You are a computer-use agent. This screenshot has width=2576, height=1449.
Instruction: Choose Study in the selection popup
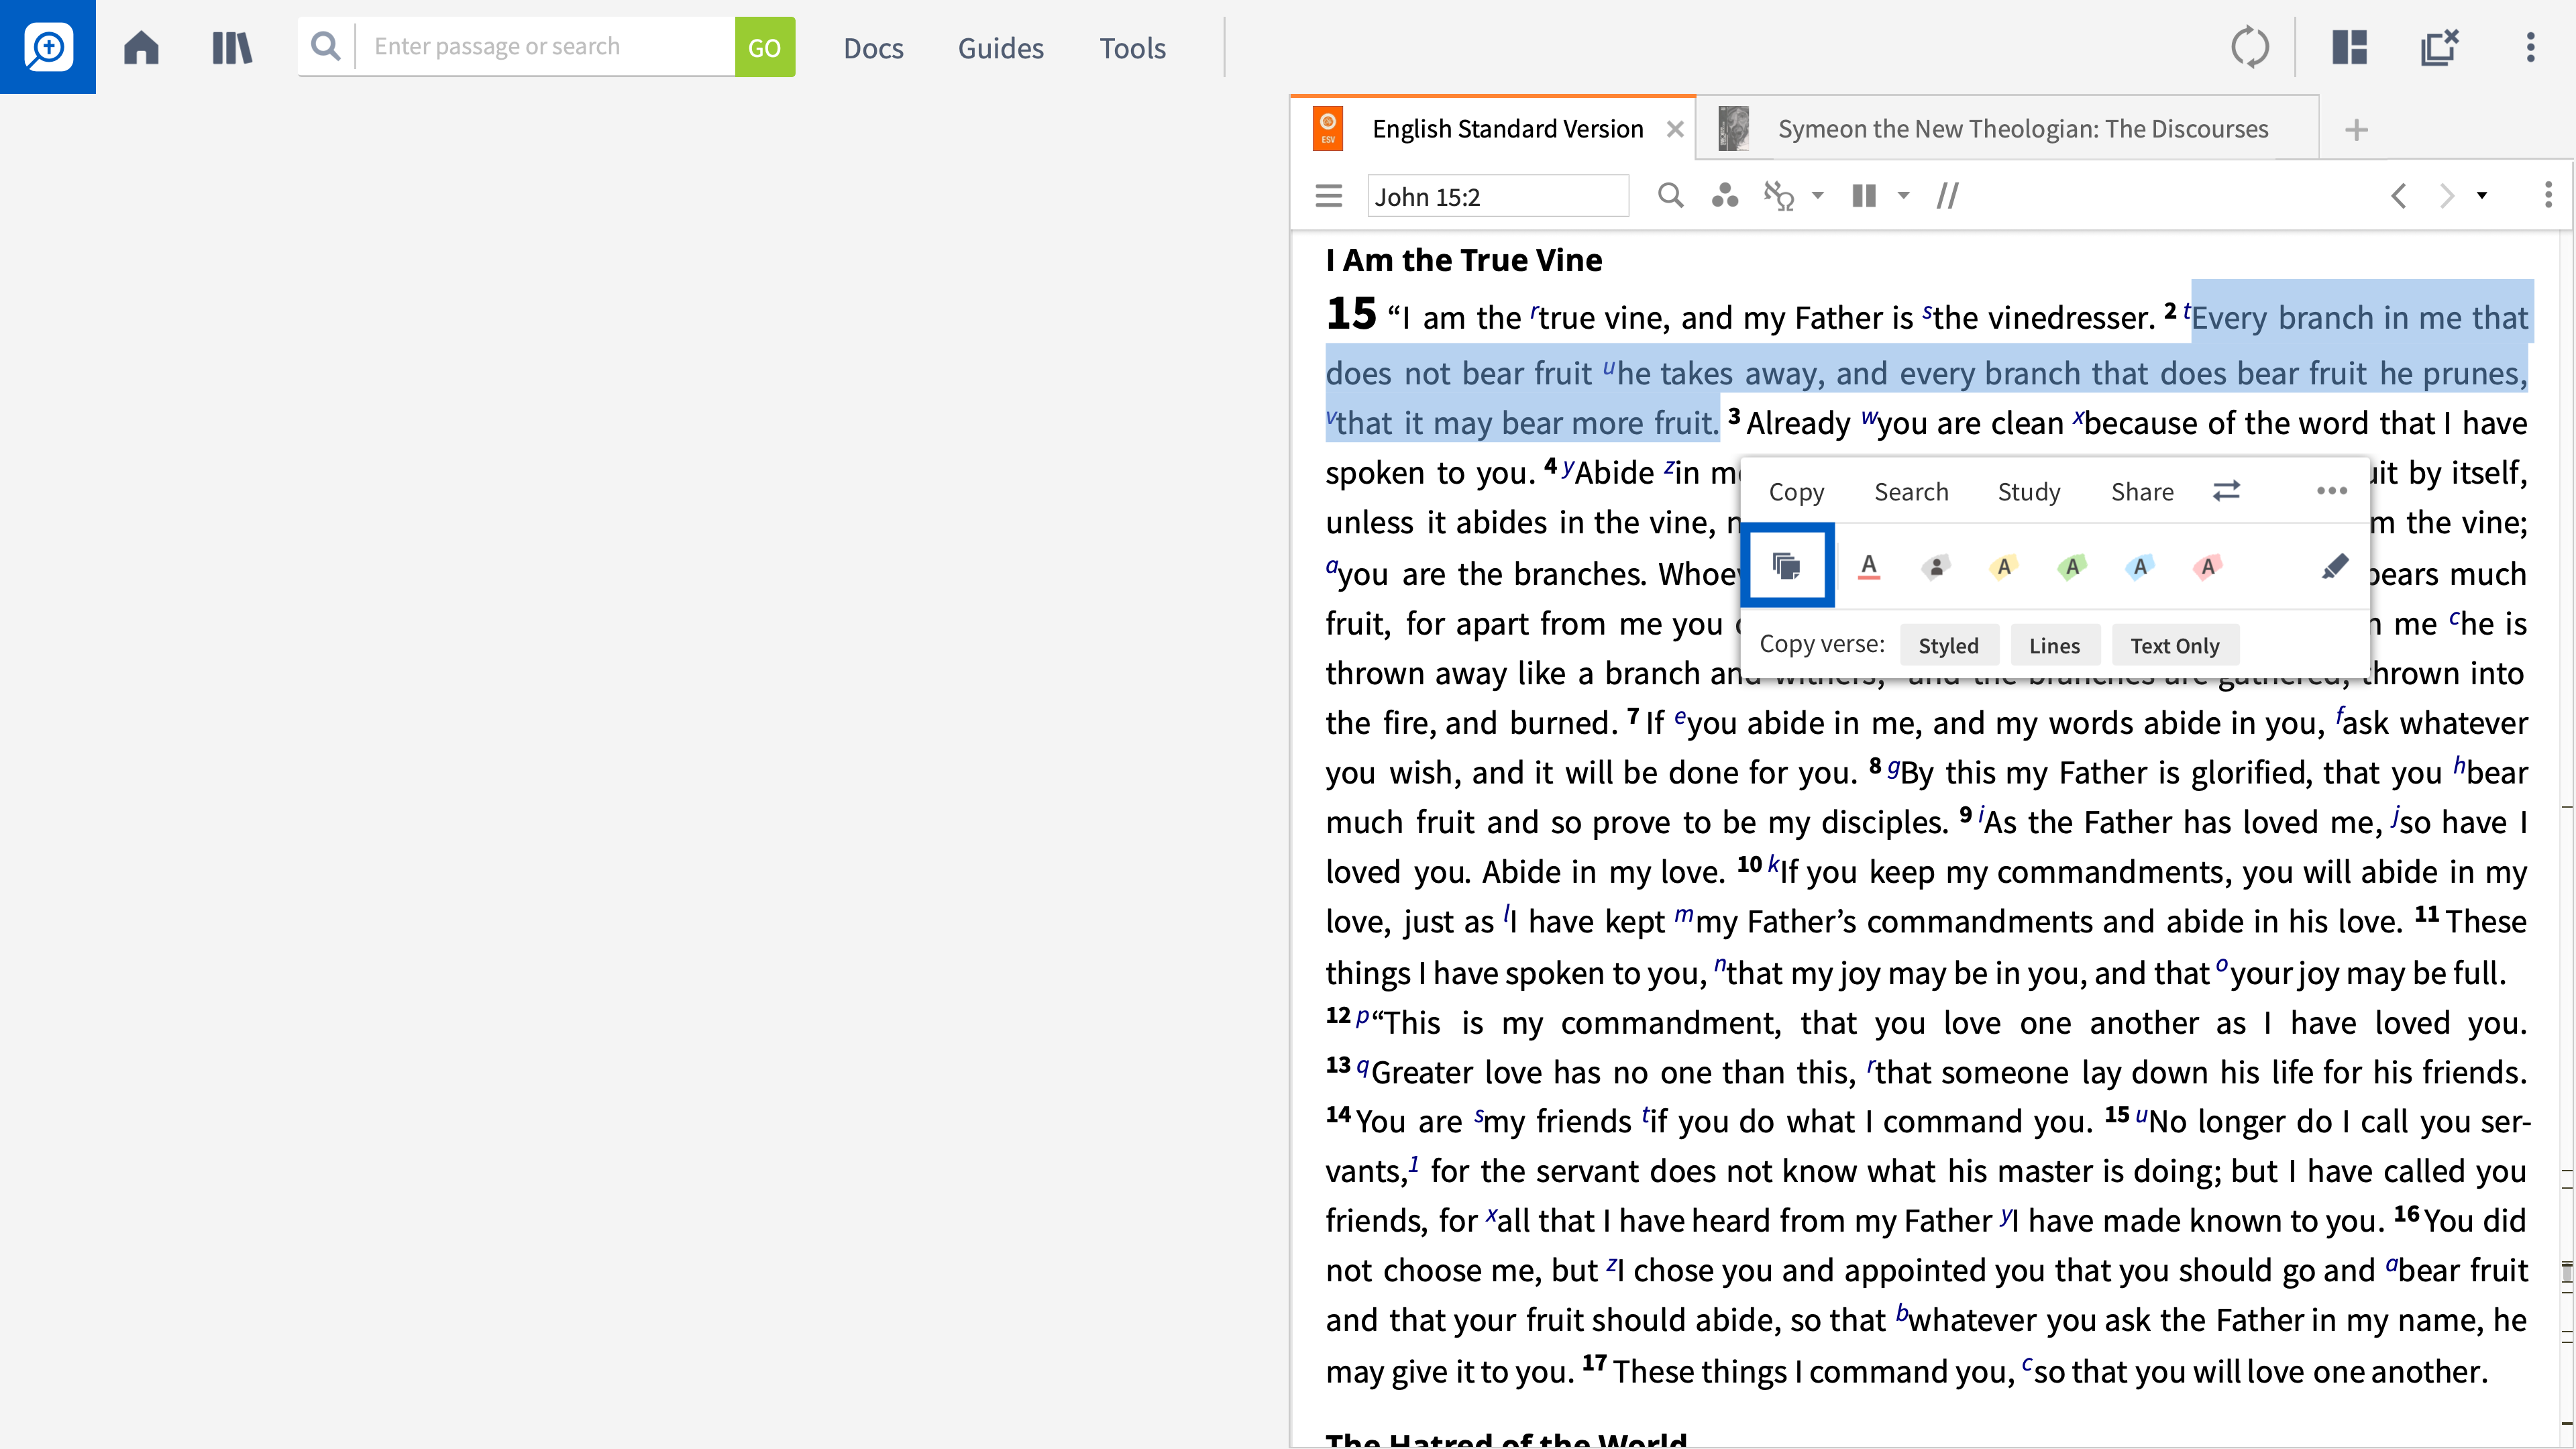[2029, 492]
